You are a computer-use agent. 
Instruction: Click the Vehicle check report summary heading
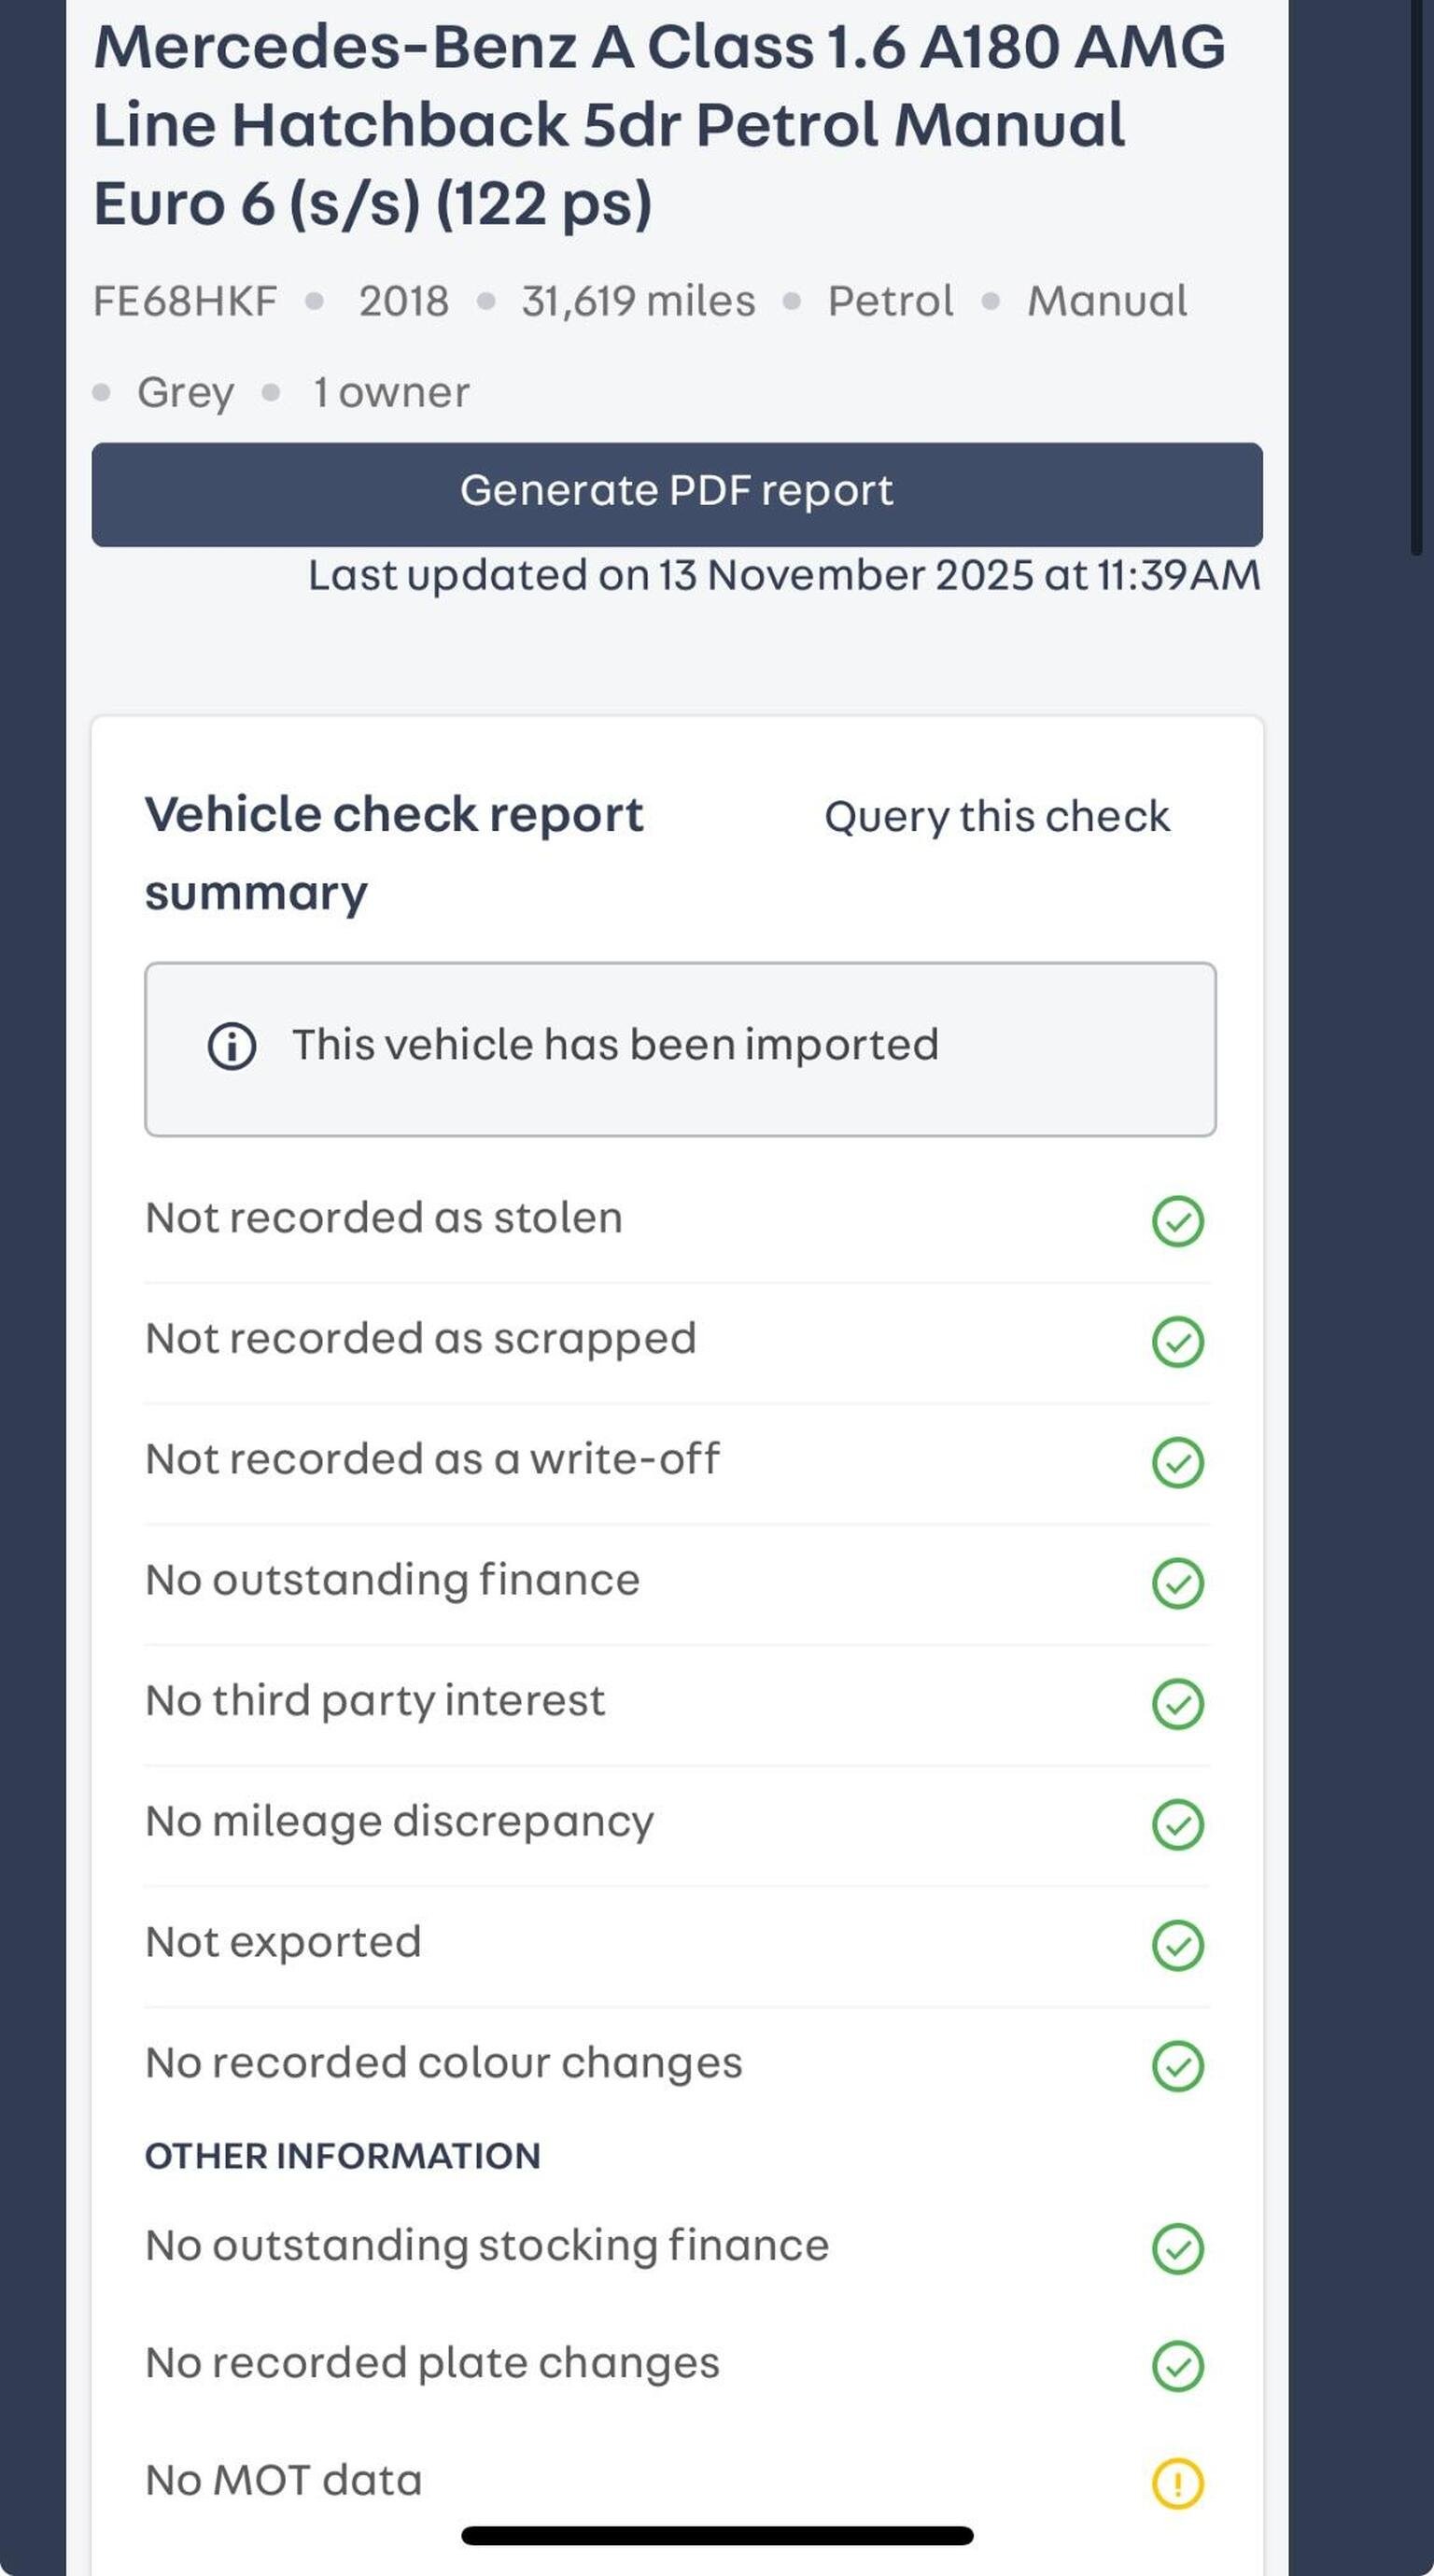pyautogui.click(x=394, y=853)
